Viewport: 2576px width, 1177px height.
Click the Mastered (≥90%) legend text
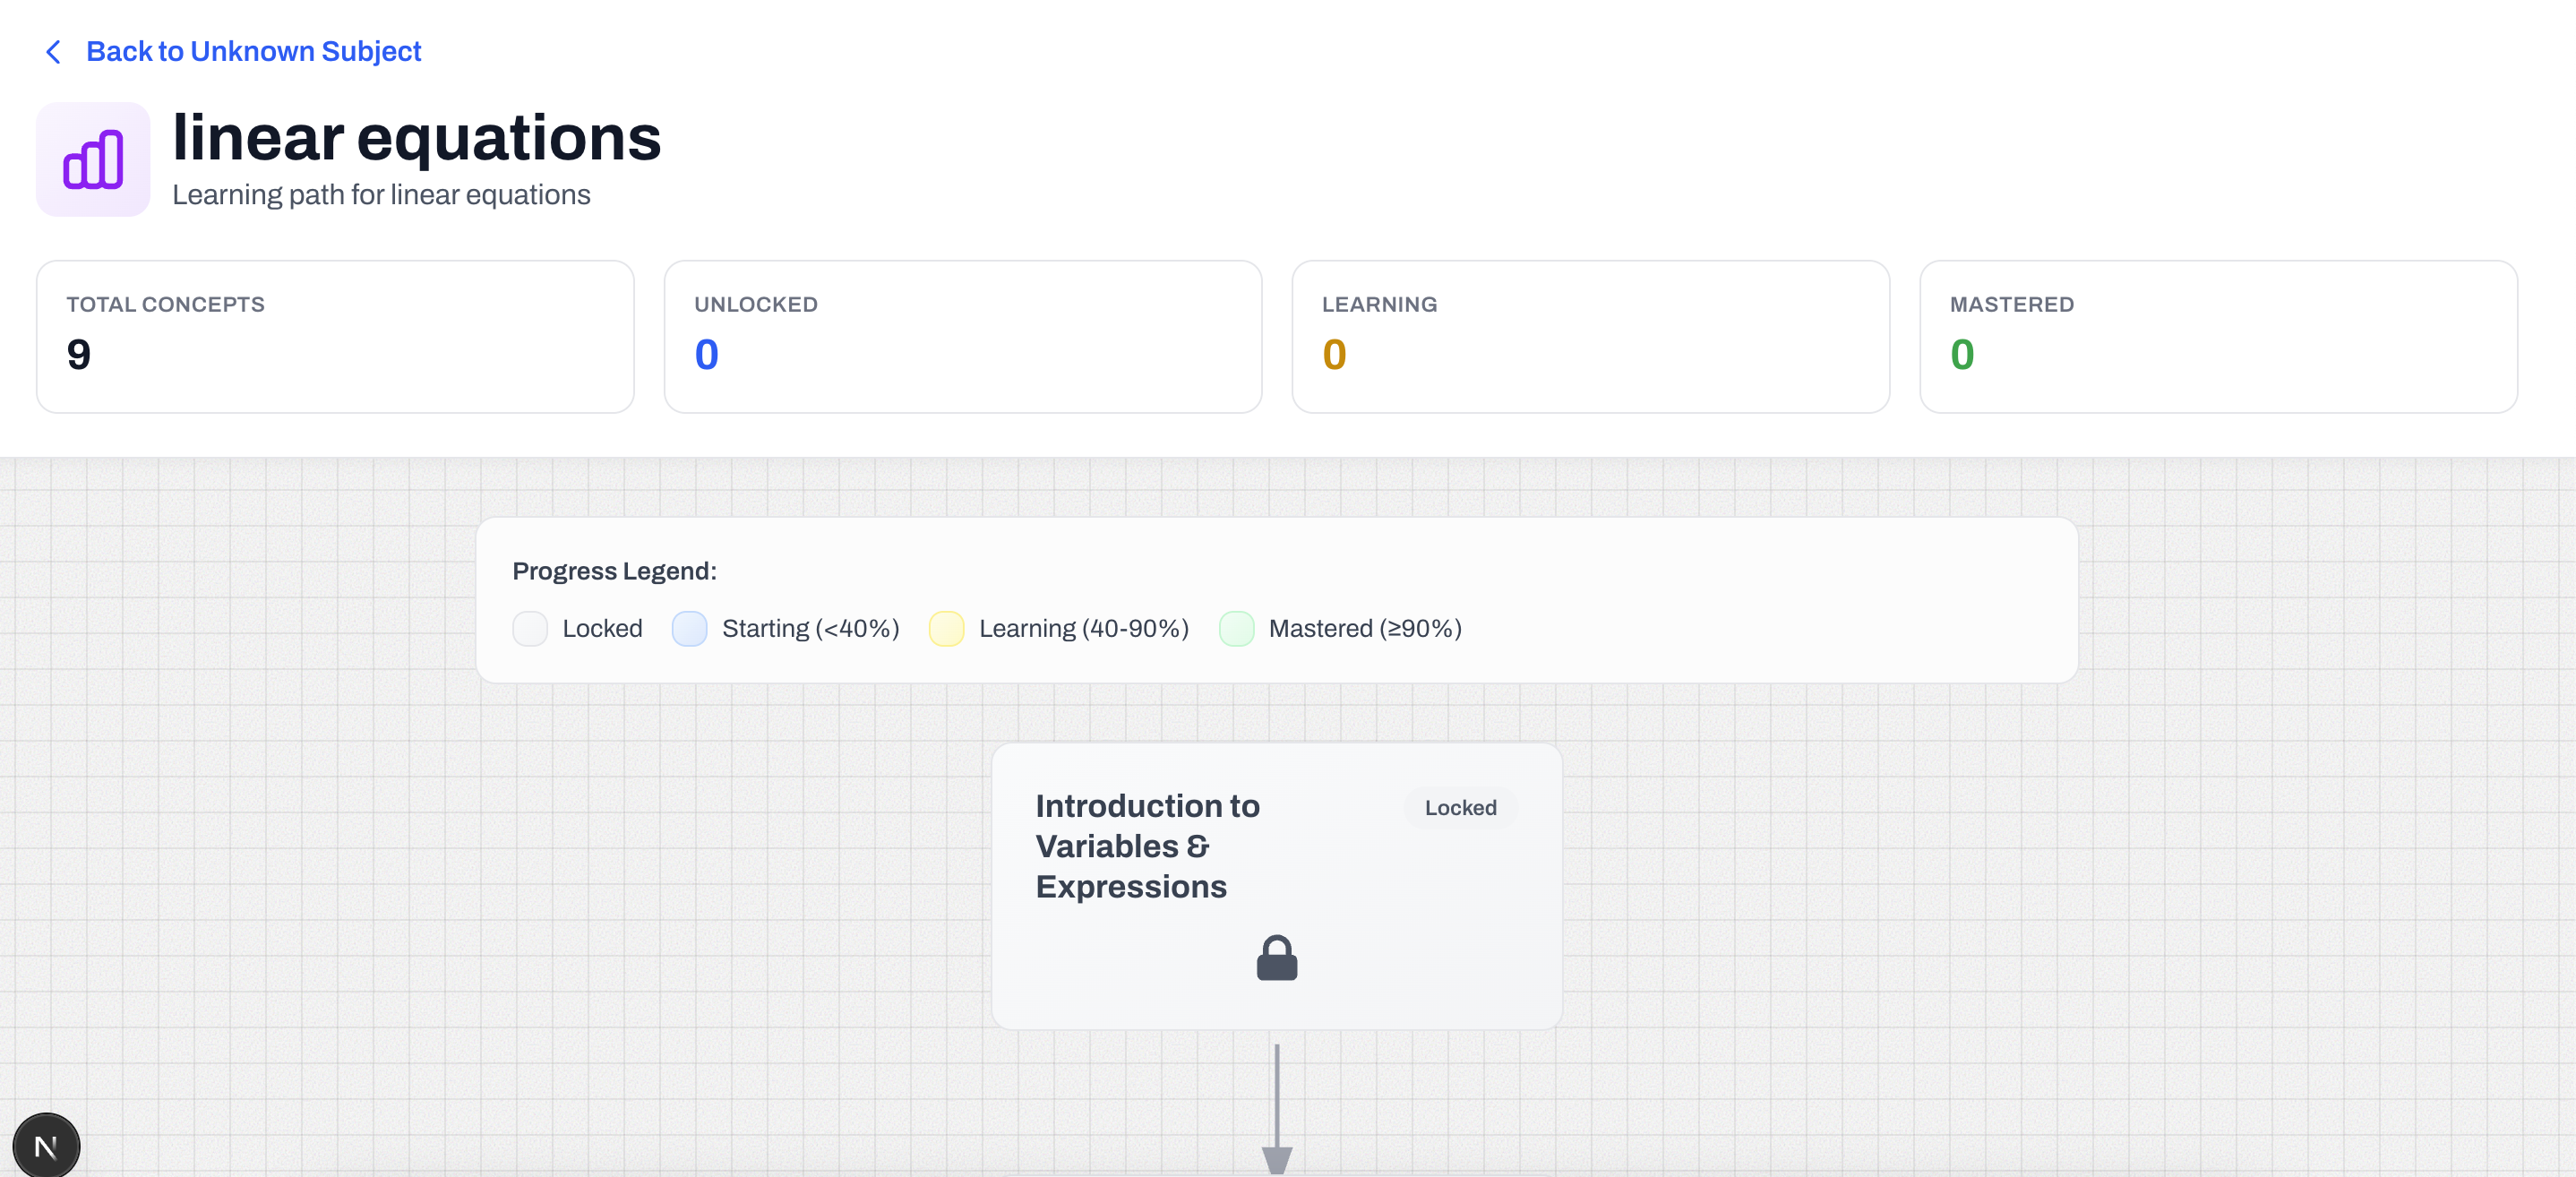click(x=1364, y=629)
